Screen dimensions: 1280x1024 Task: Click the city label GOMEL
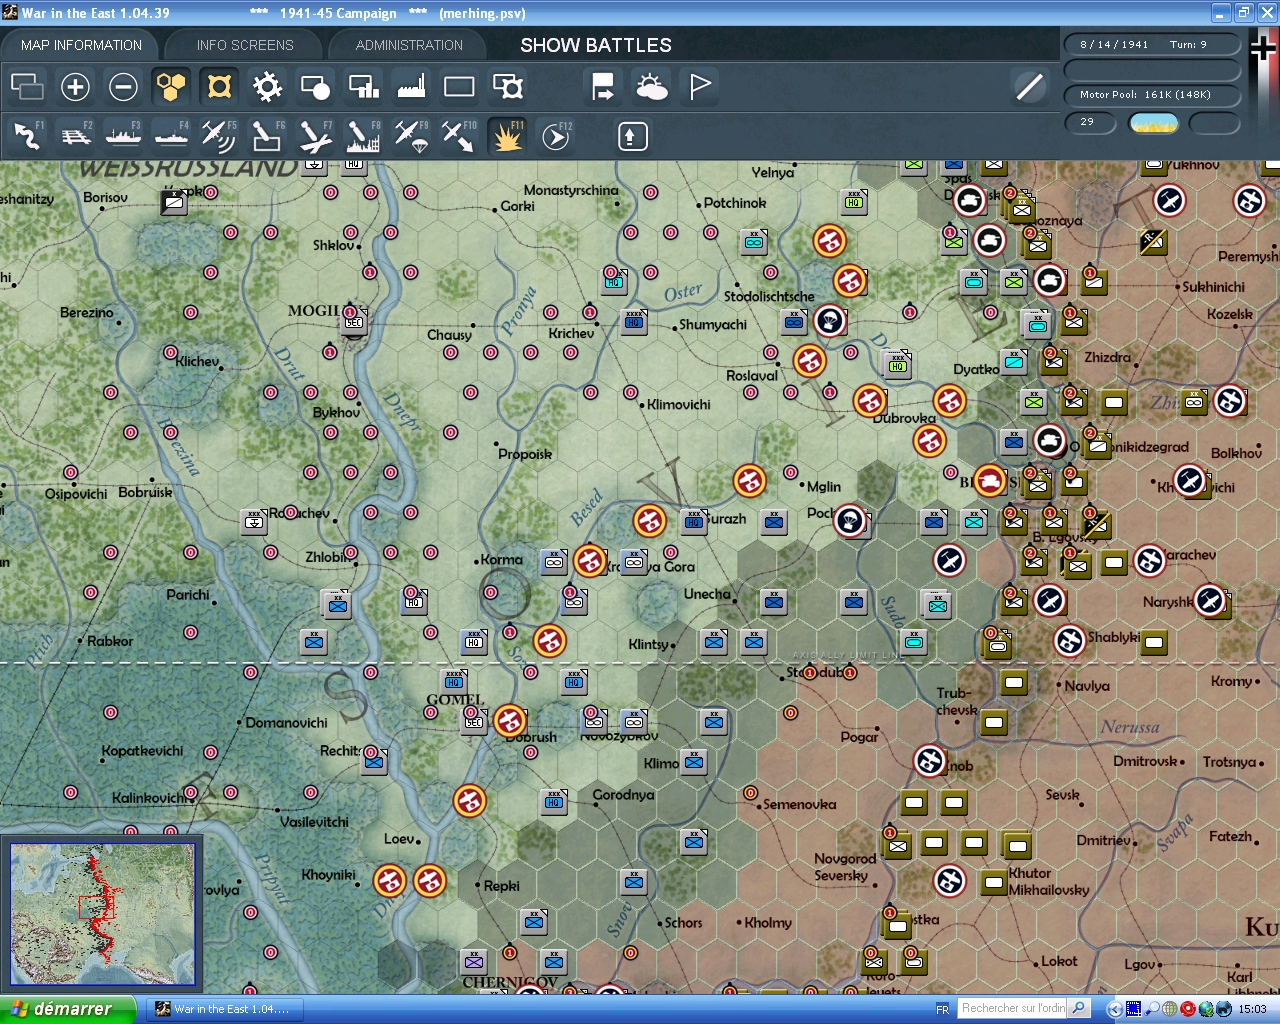point(455,699)
